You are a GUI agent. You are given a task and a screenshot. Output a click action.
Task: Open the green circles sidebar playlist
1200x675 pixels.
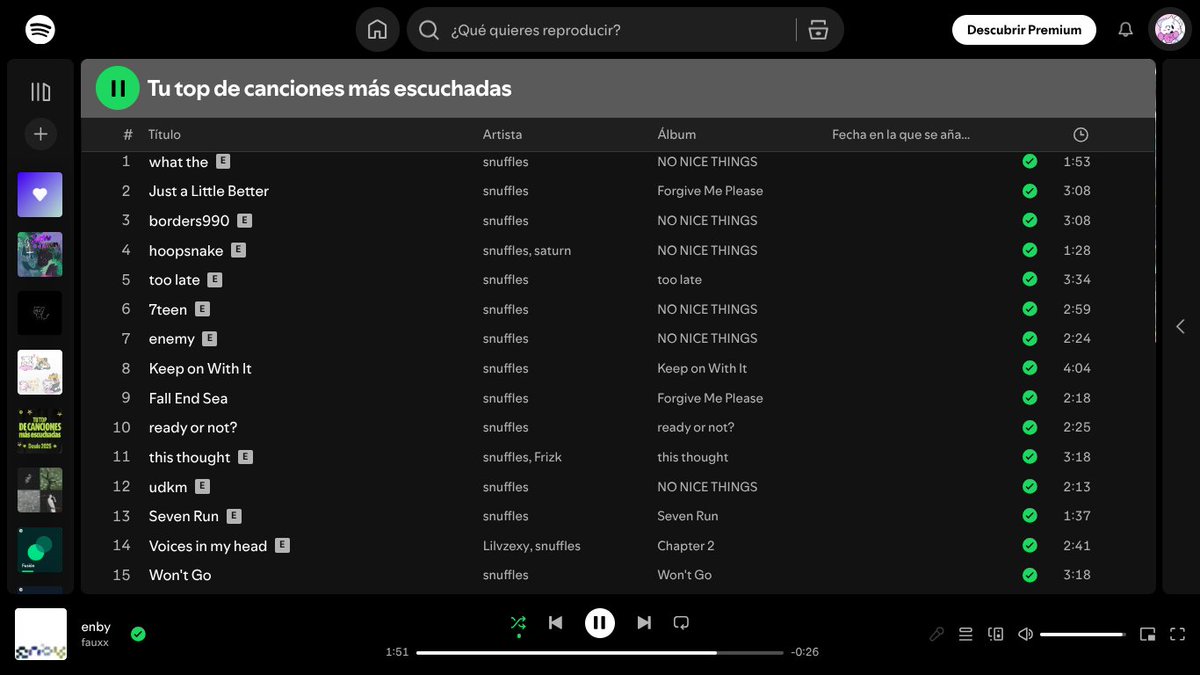pyautogui.click(x=40, y=549)
